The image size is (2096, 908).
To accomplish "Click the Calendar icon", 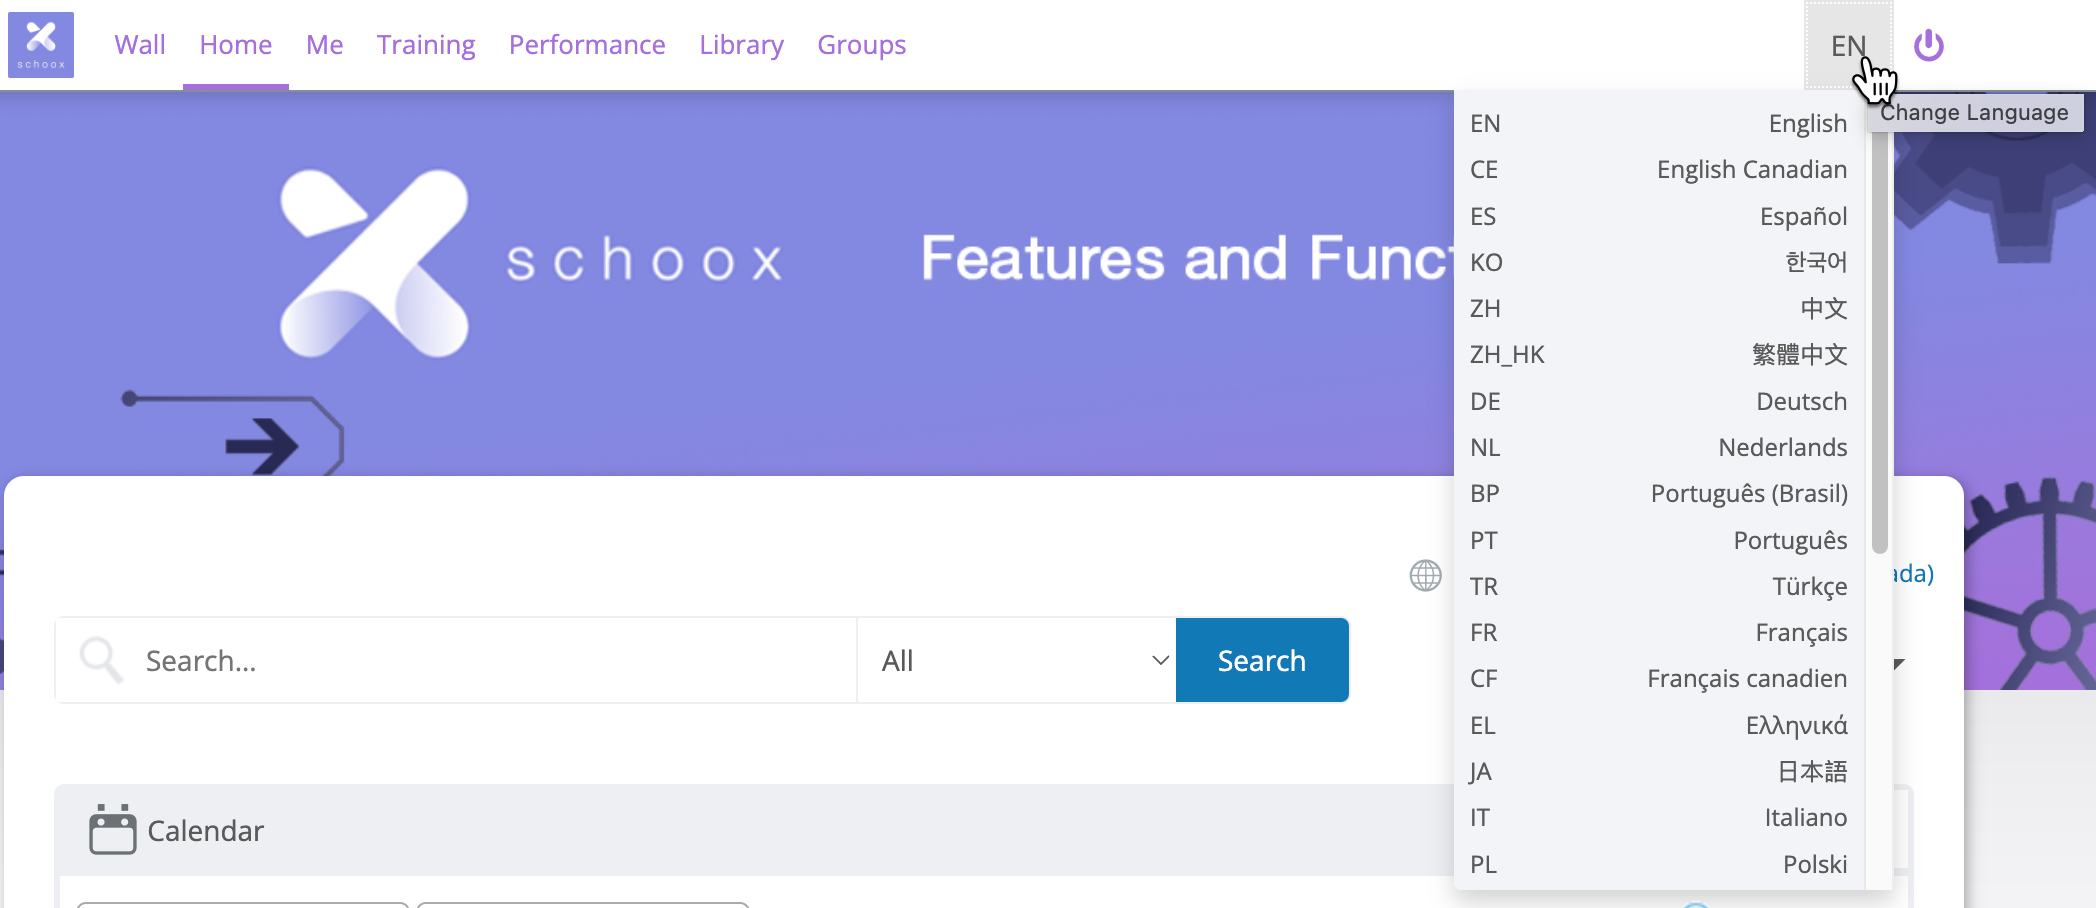I will (x=112, y=829).
